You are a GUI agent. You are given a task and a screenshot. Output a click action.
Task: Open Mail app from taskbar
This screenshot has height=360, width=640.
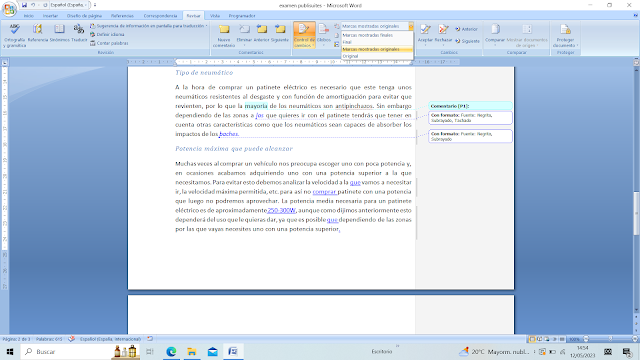213,351
